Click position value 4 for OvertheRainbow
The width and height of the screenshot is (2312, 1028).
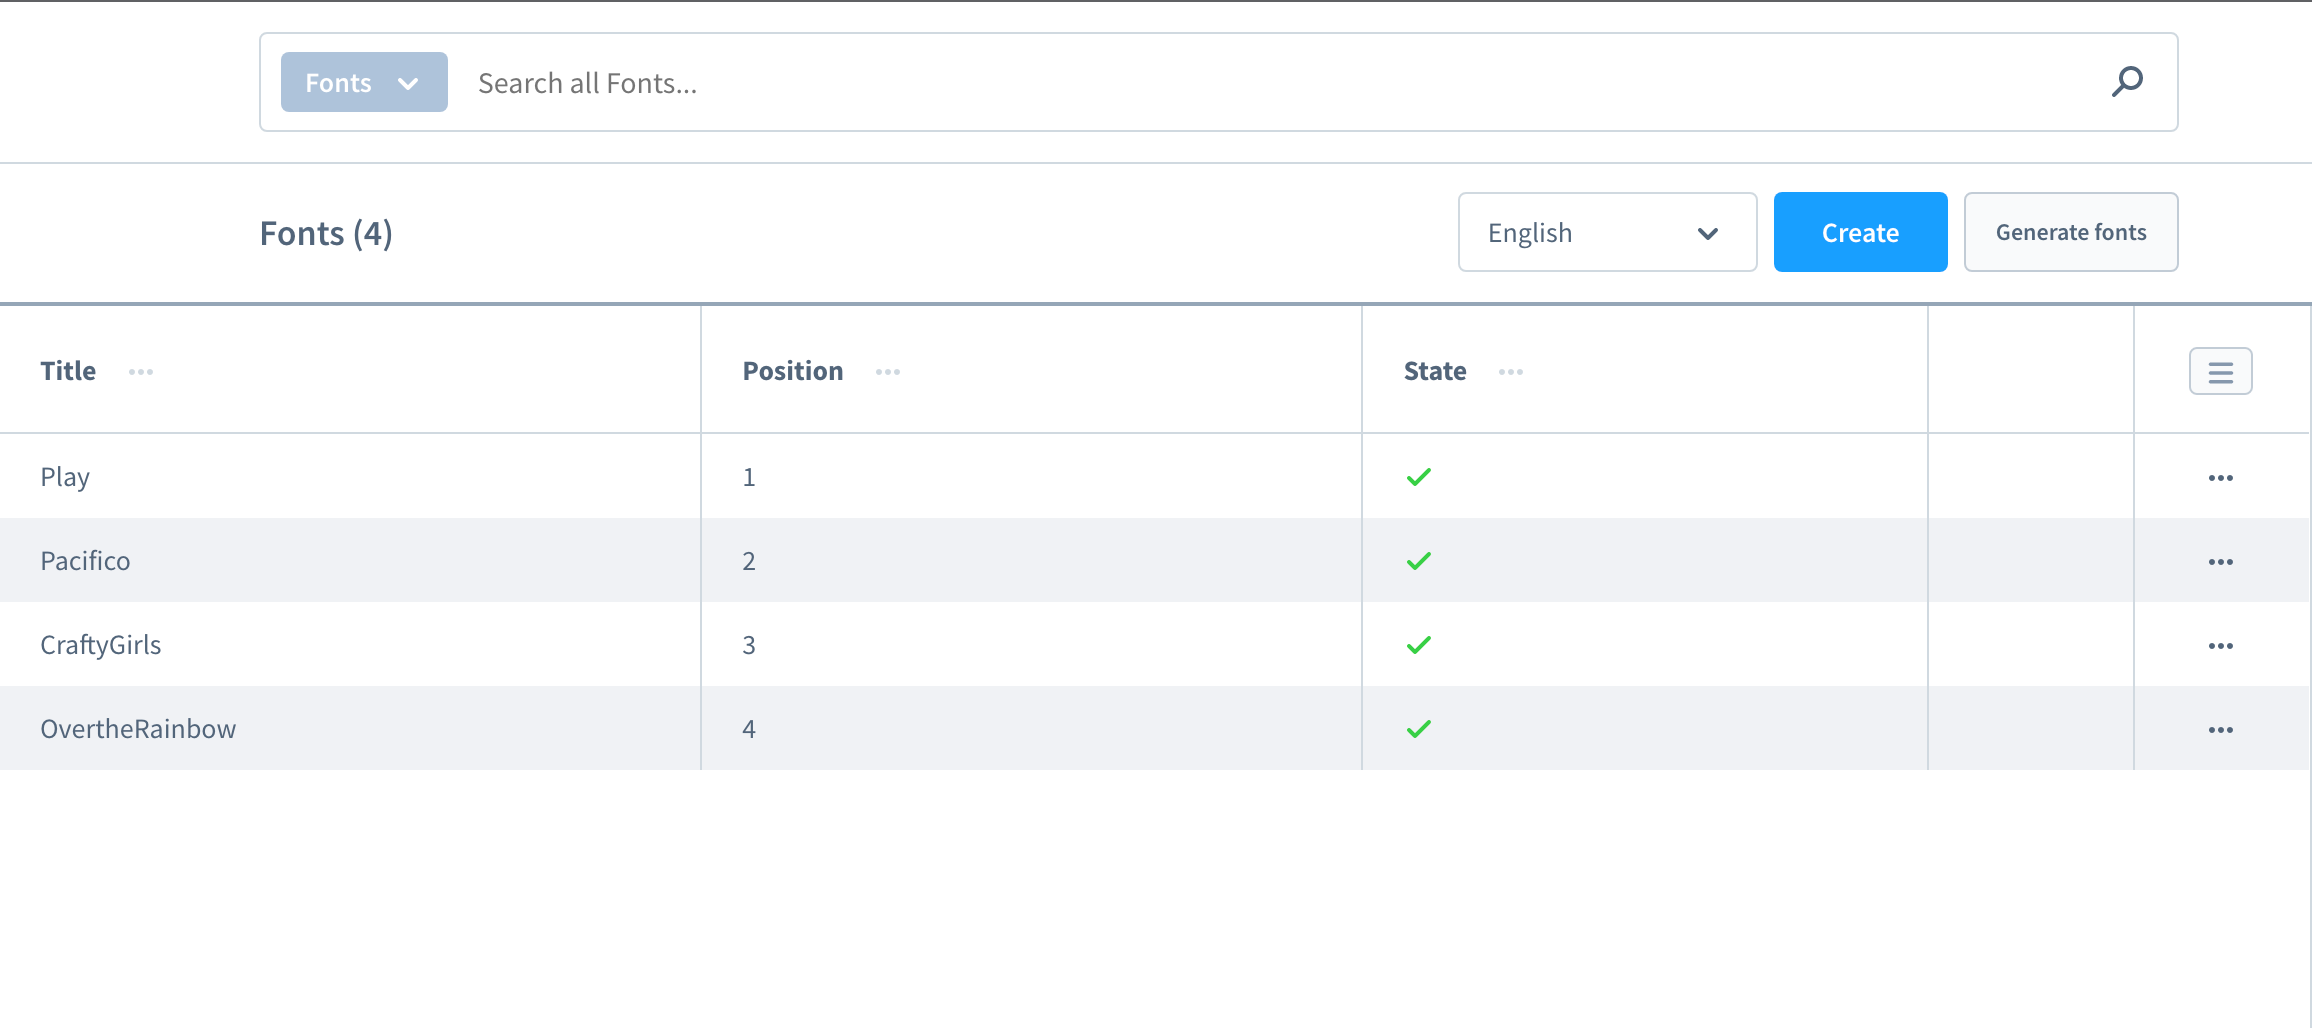pyautogui.click(x=749, y=729)
